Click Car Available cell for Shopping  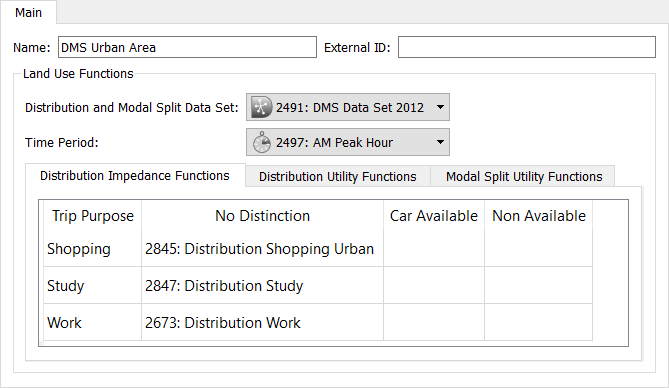(434, 249)
